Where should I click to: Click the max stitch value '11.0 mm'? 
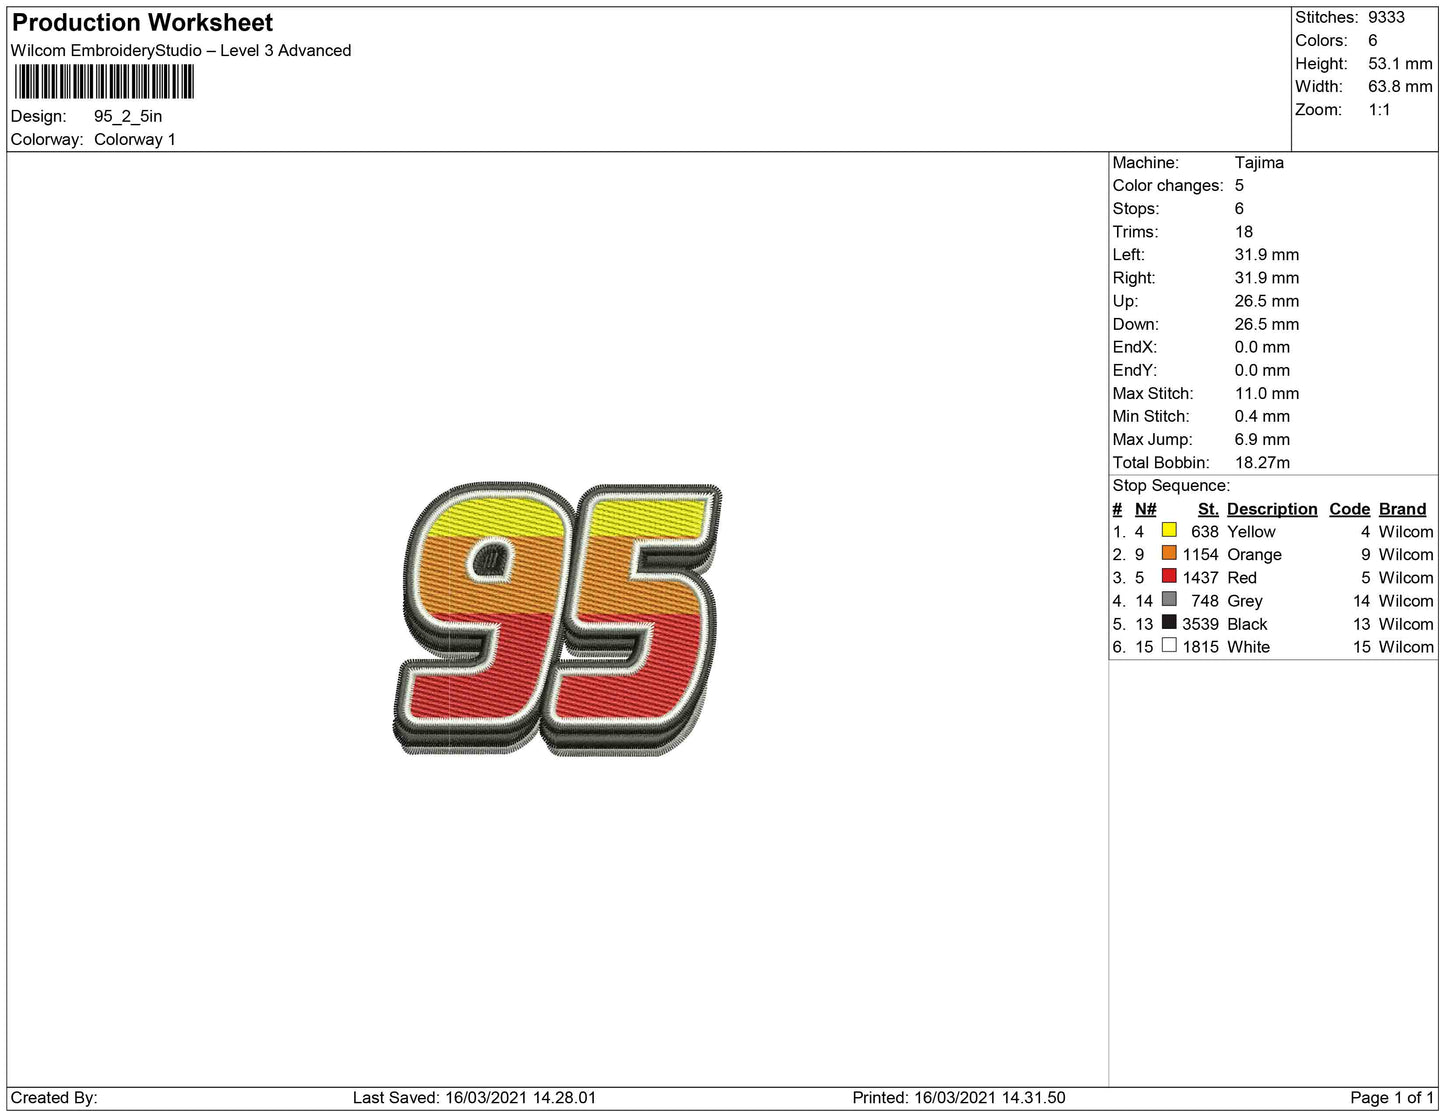(1267, 393)
